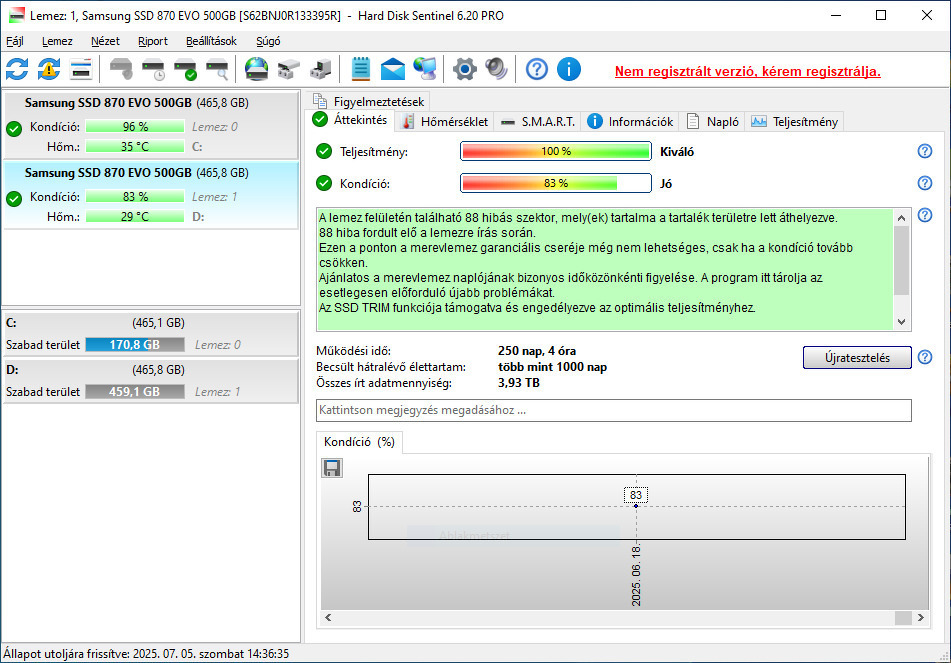Click the status text scrollbar down arrow
The height and width of the screenshot is (663, 951).
click(x=901, y=322)
